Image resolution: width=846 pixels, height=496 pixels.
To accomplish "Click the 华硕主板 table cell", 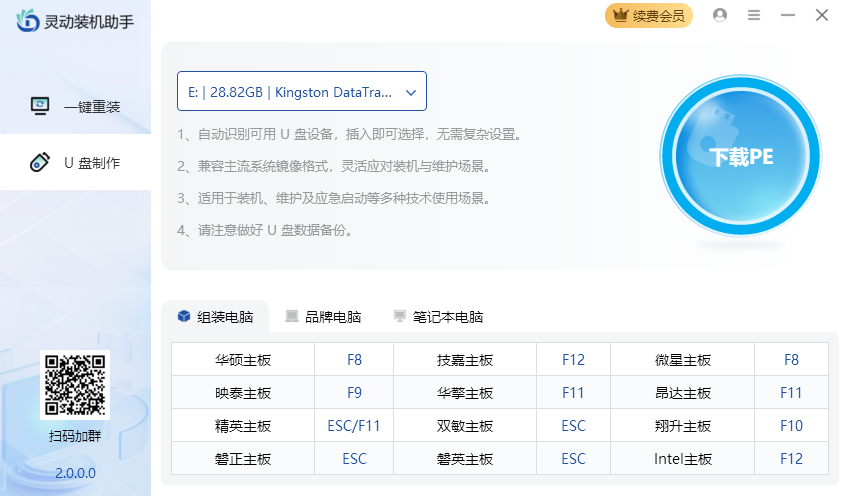I will 243,360.
